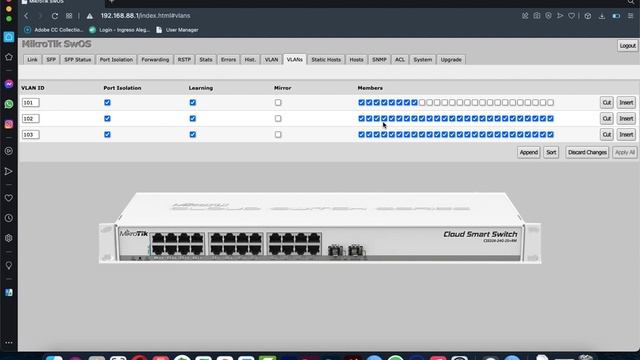Go back to the previous page

click(x=26, y=16)
